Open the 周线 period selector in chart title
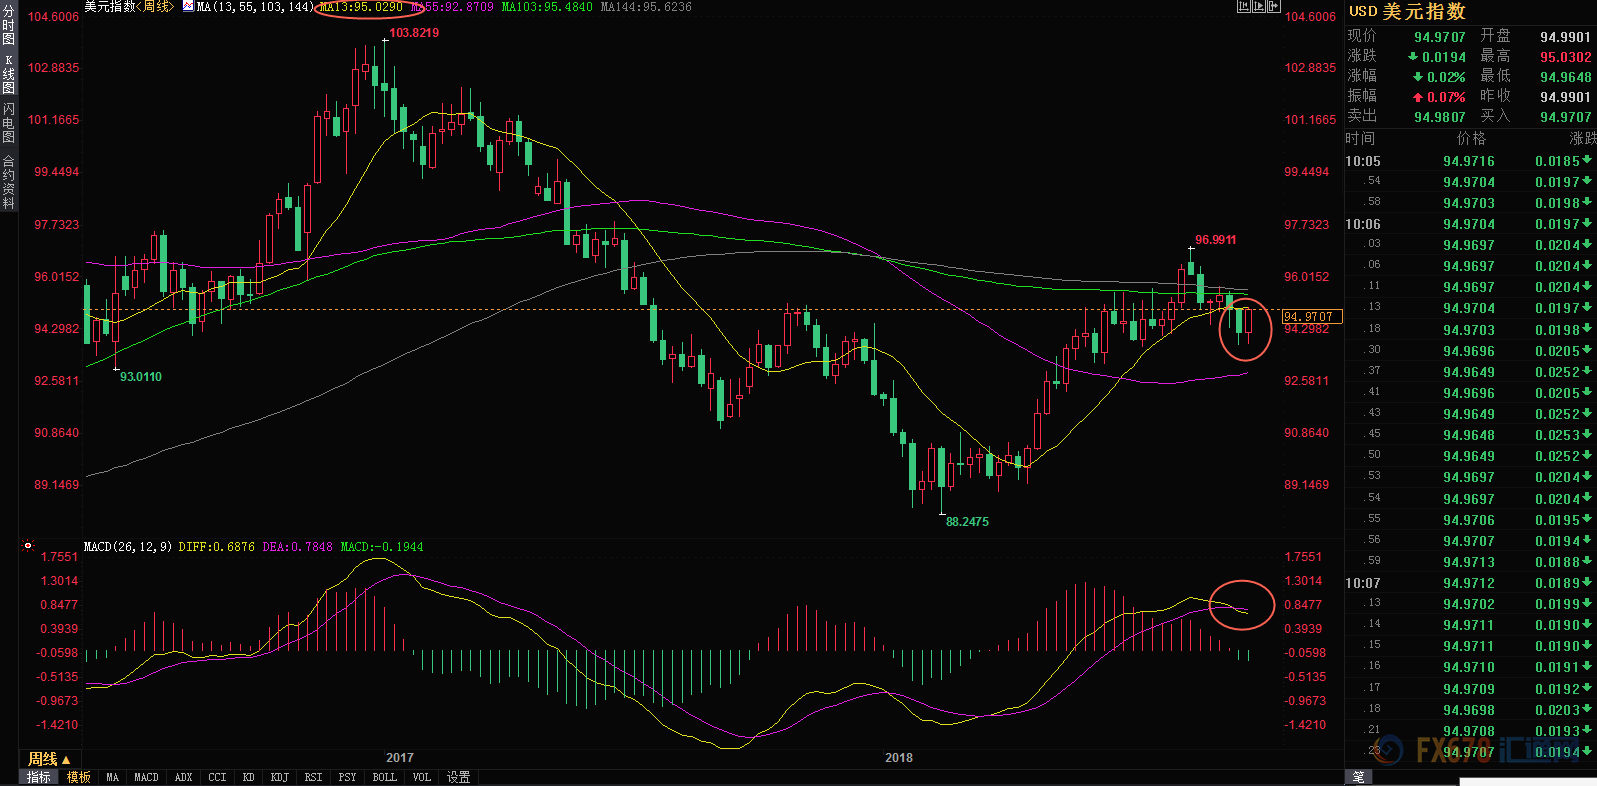Screen dimensions: 1597x786 [156, 7]
